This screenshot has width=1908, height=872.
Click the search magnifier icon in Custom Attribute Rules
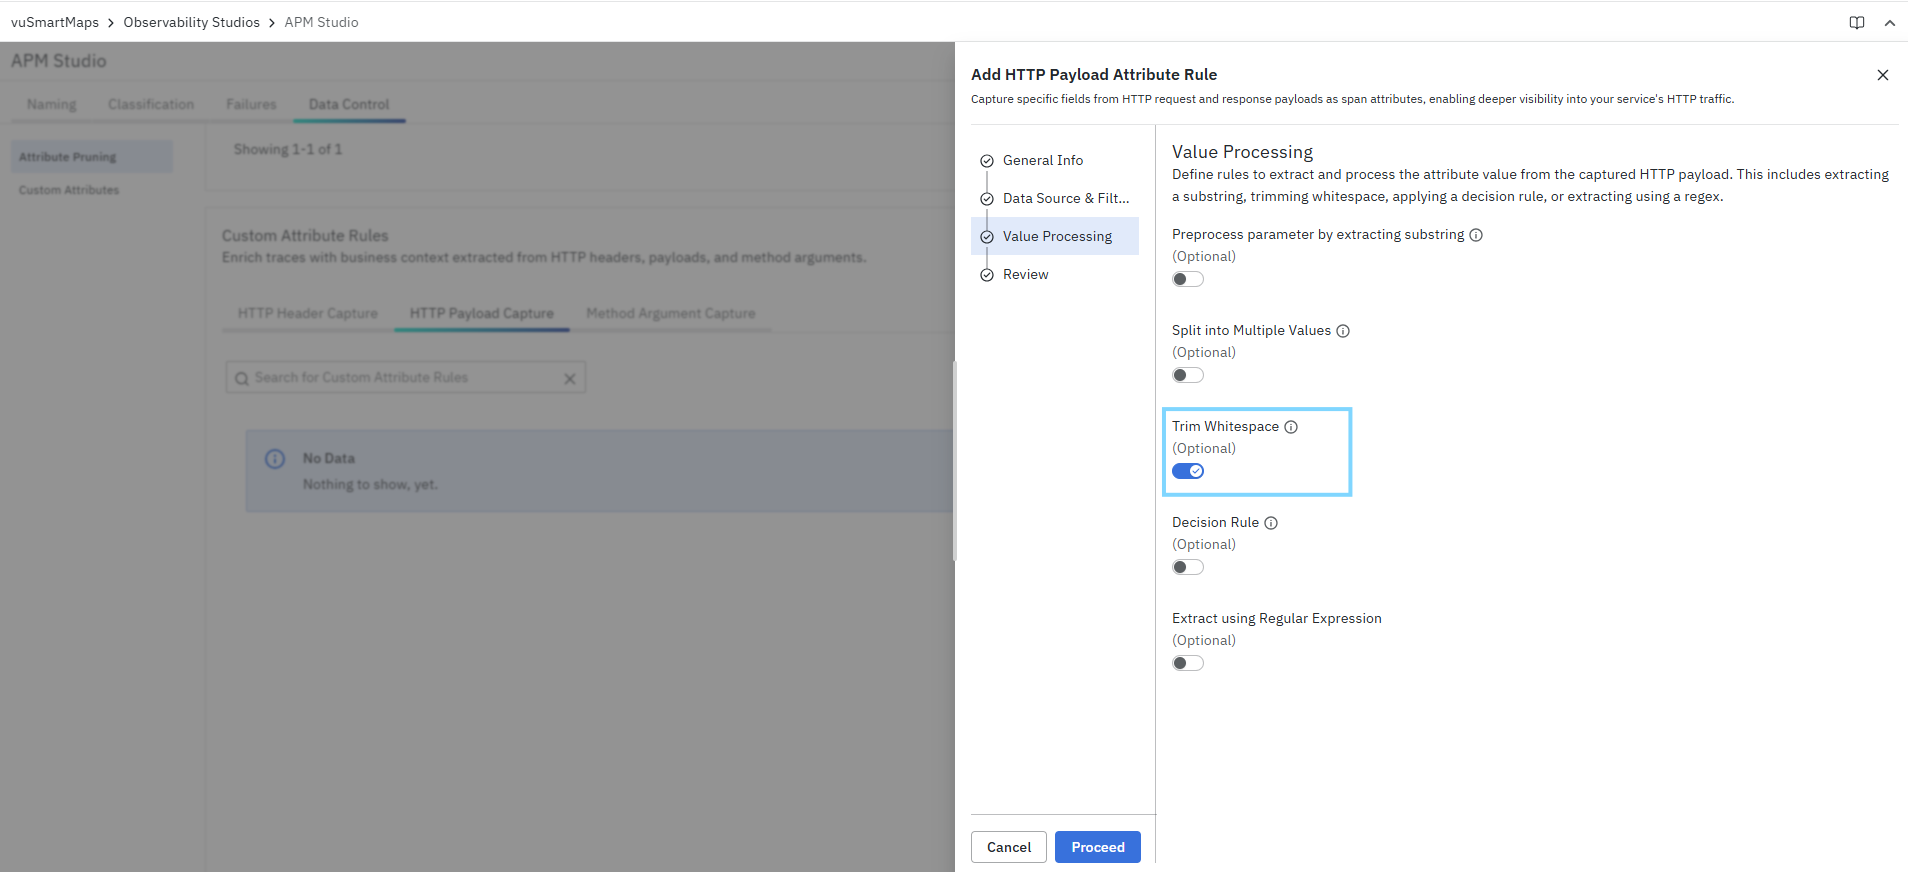click(241, 379)
